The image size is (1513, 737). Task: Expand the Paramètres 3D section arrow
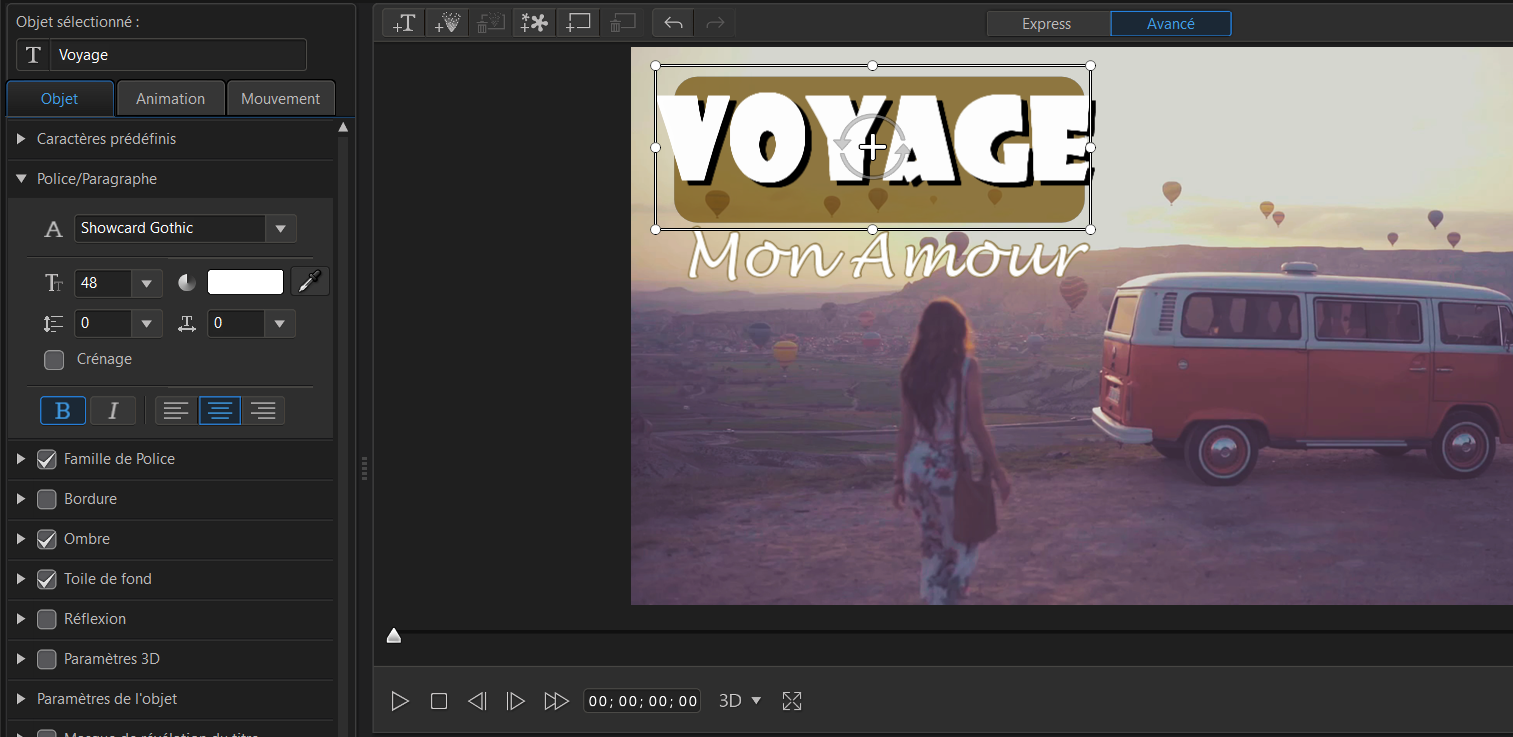coord(22,659)
